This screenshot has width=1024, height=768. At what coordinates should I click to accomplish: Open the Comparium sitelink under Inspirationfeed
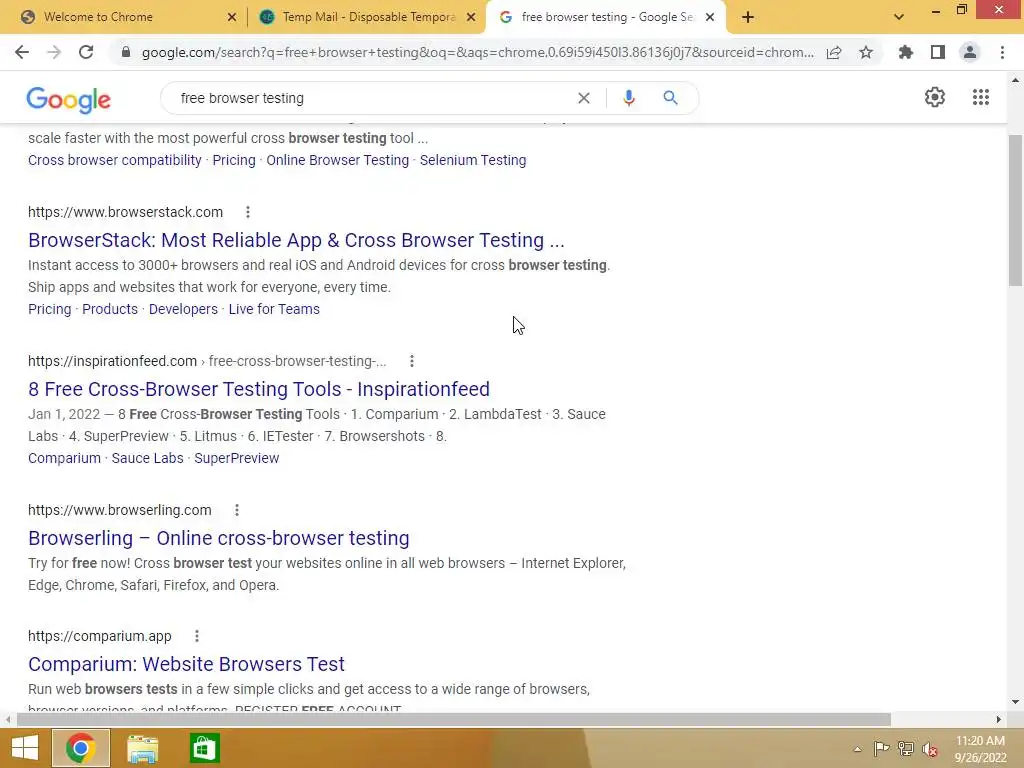(x=64, y=458)
